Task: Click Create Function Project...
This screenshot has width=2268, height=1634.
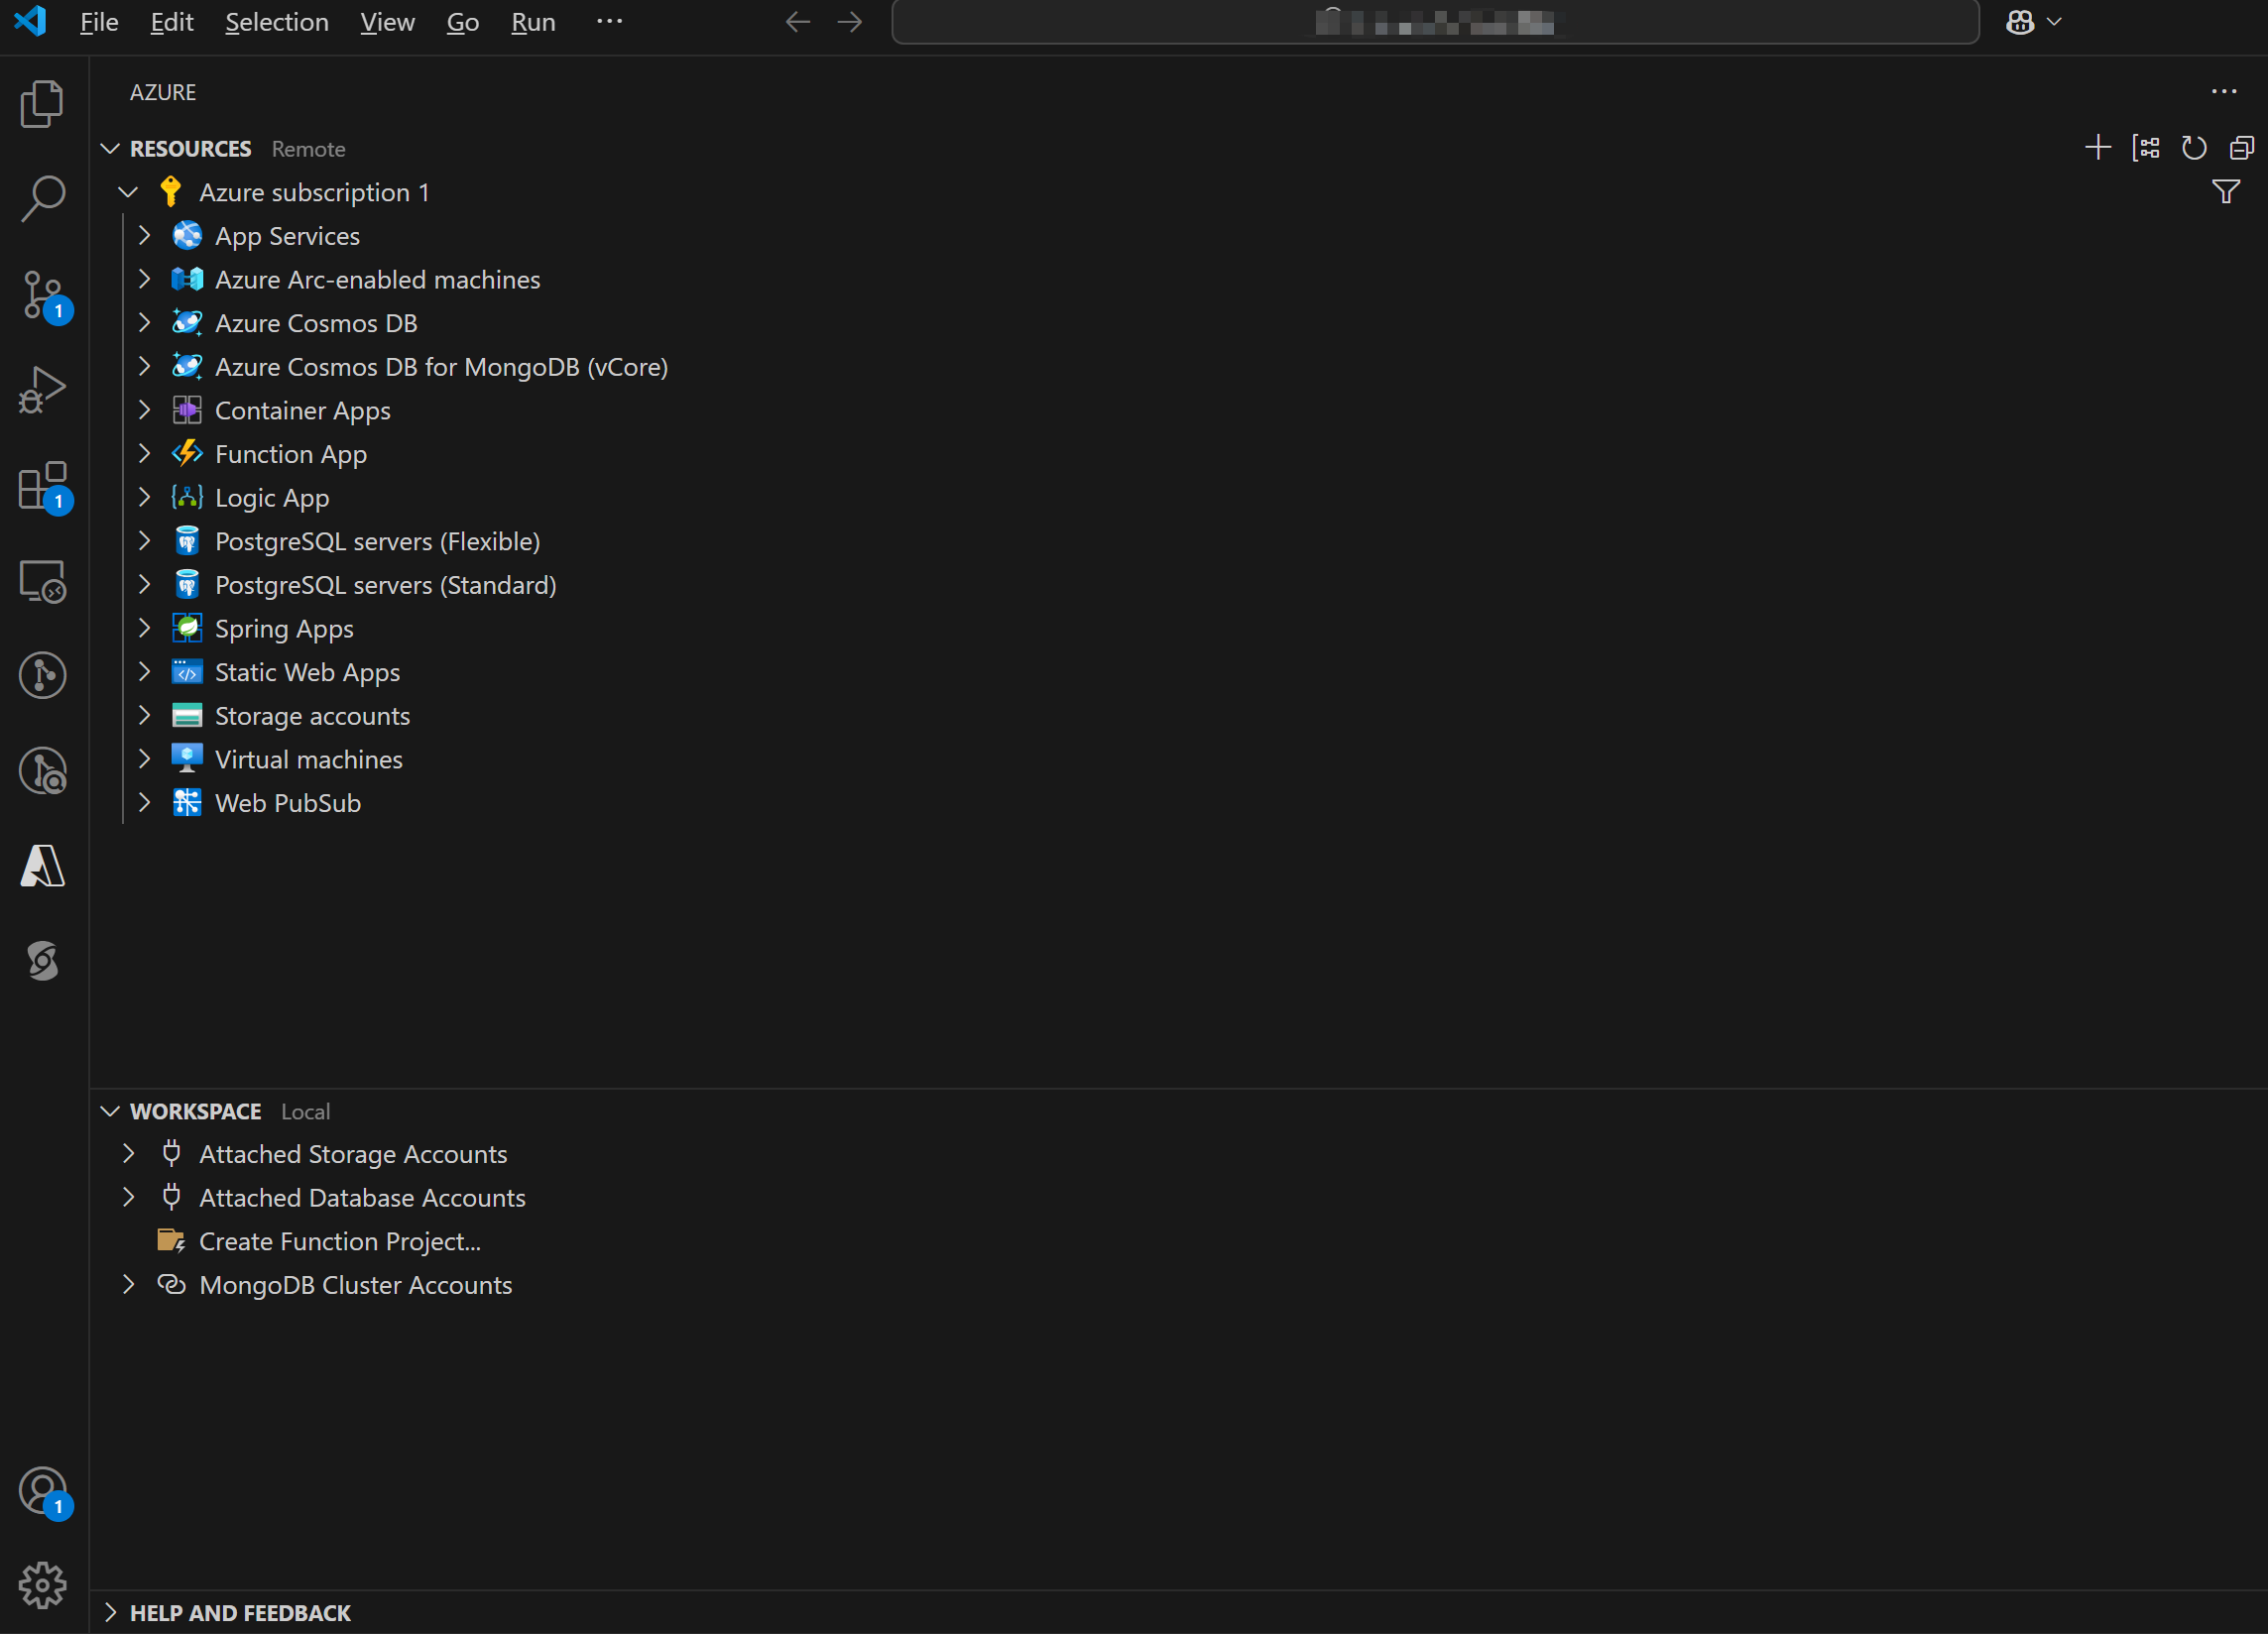Action: click(340, 1241)
